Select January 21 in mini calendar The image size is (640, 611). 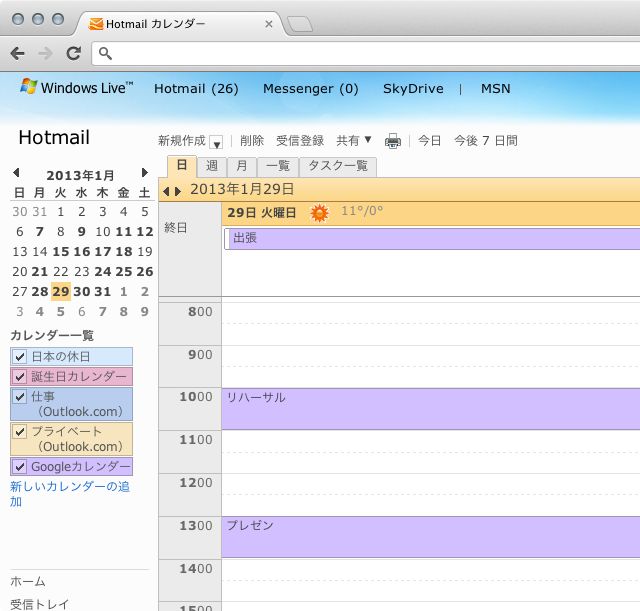coord(40,271)
